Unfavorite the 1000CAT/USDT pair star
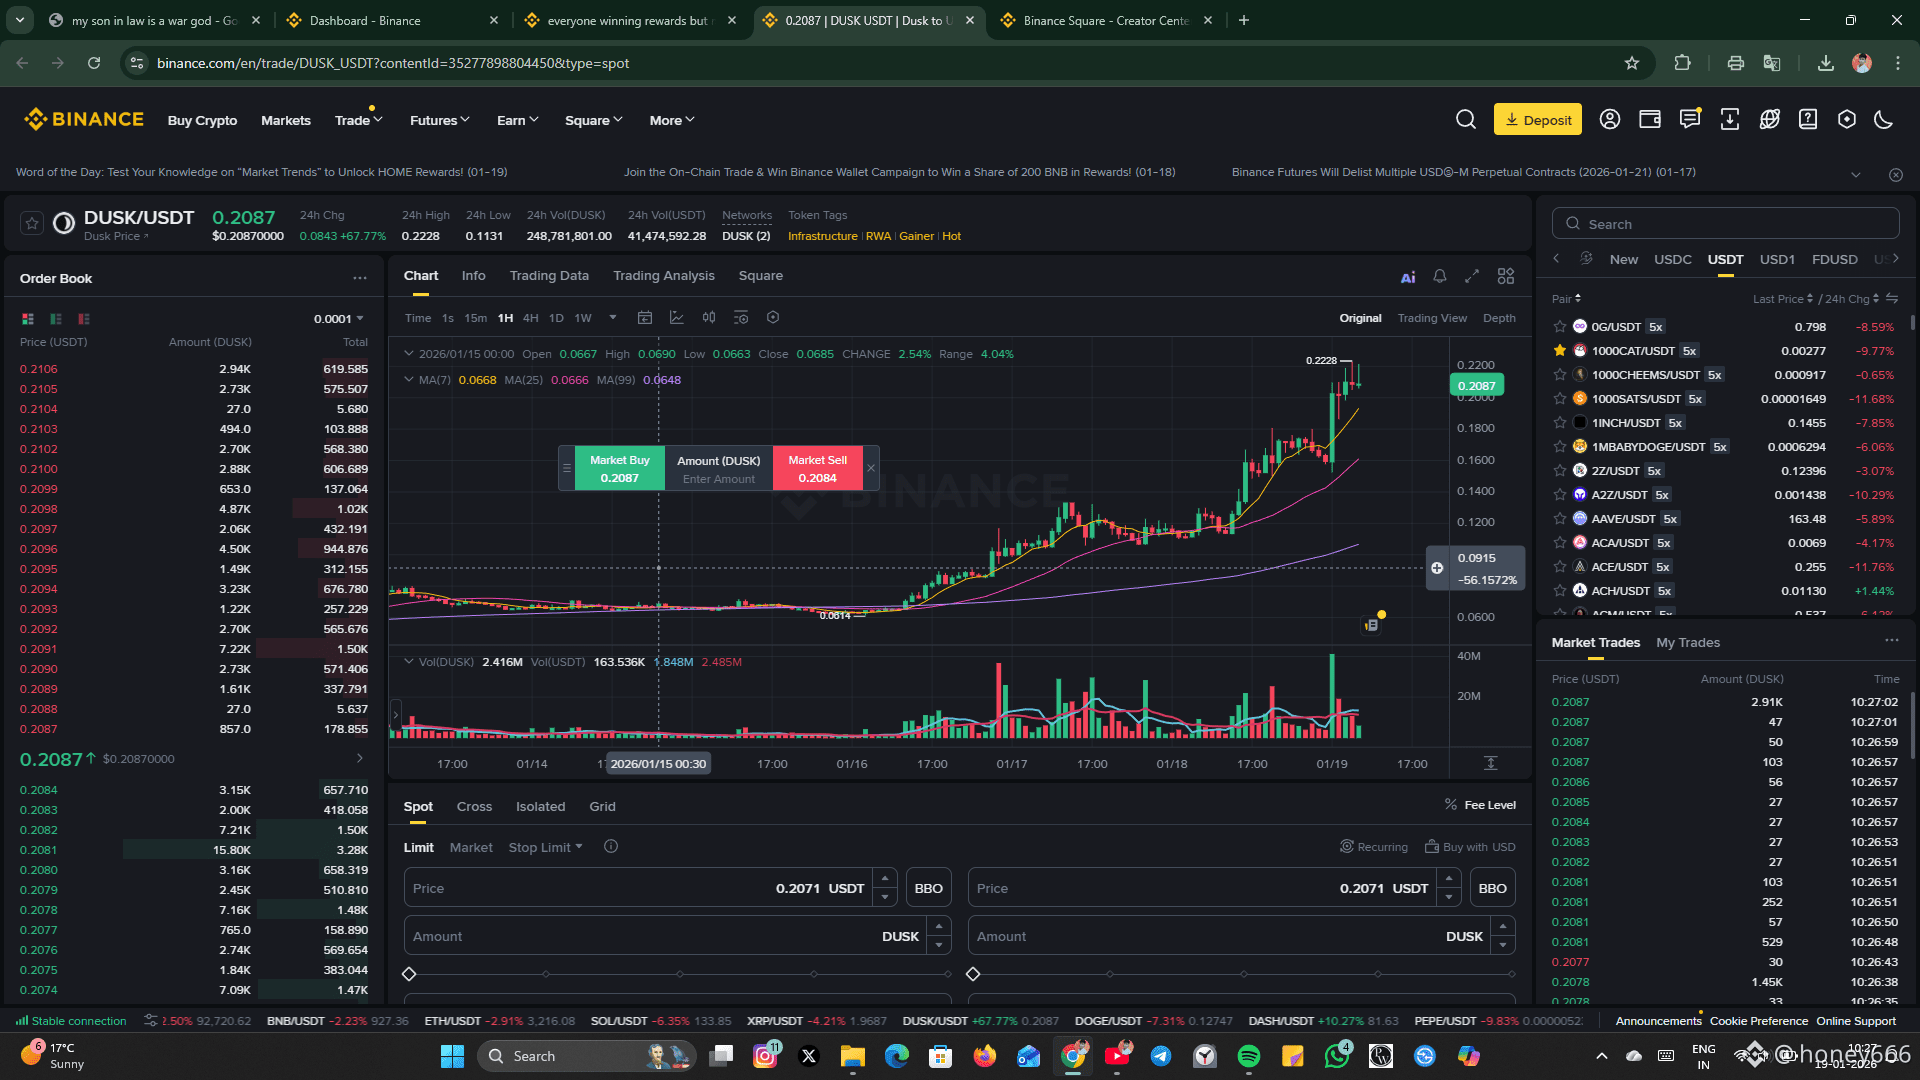The image size is (1920, 1080). point(1560,351)
